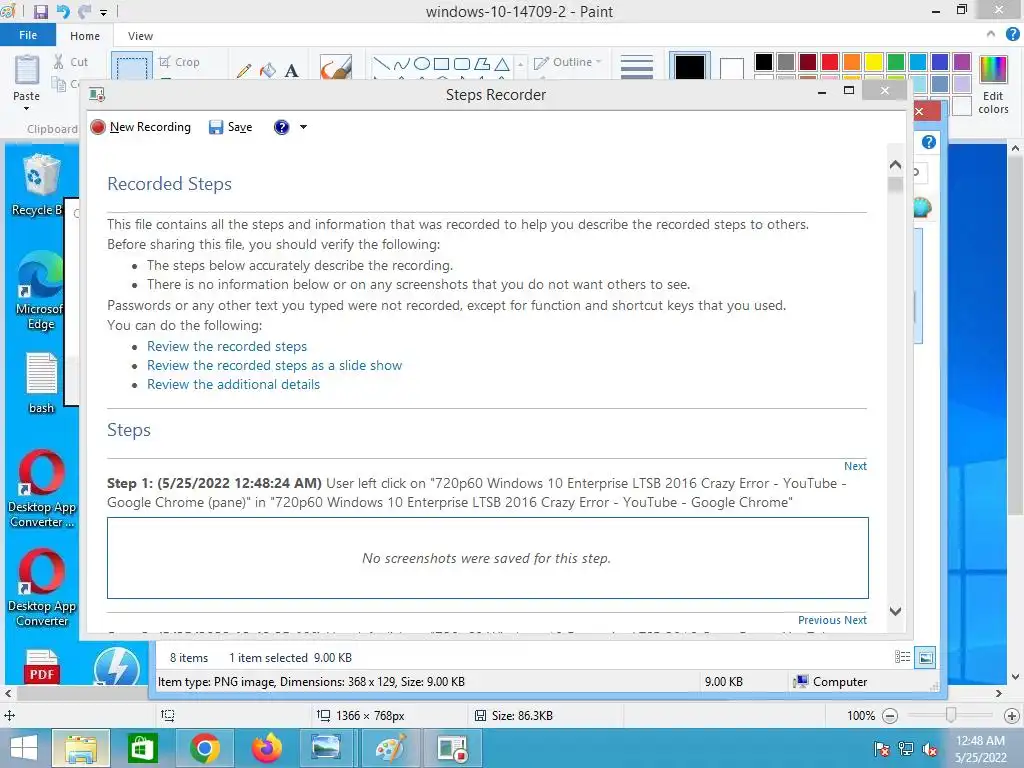
Task: Select the Brushes tool in Paint
Action: click(336, 67)
